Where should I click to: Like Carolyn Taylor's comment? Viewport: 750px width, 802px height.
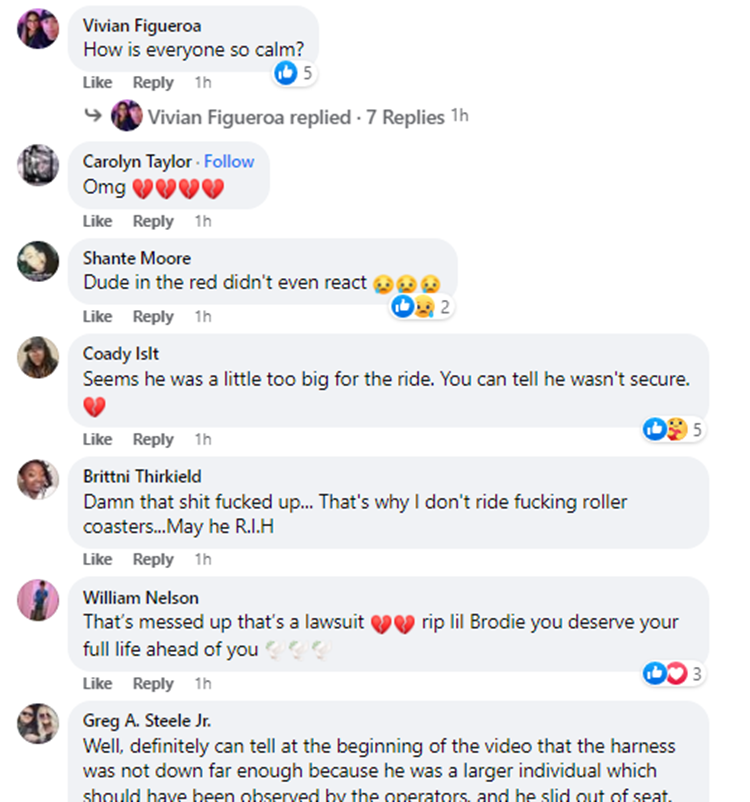(x=97, y=221)
